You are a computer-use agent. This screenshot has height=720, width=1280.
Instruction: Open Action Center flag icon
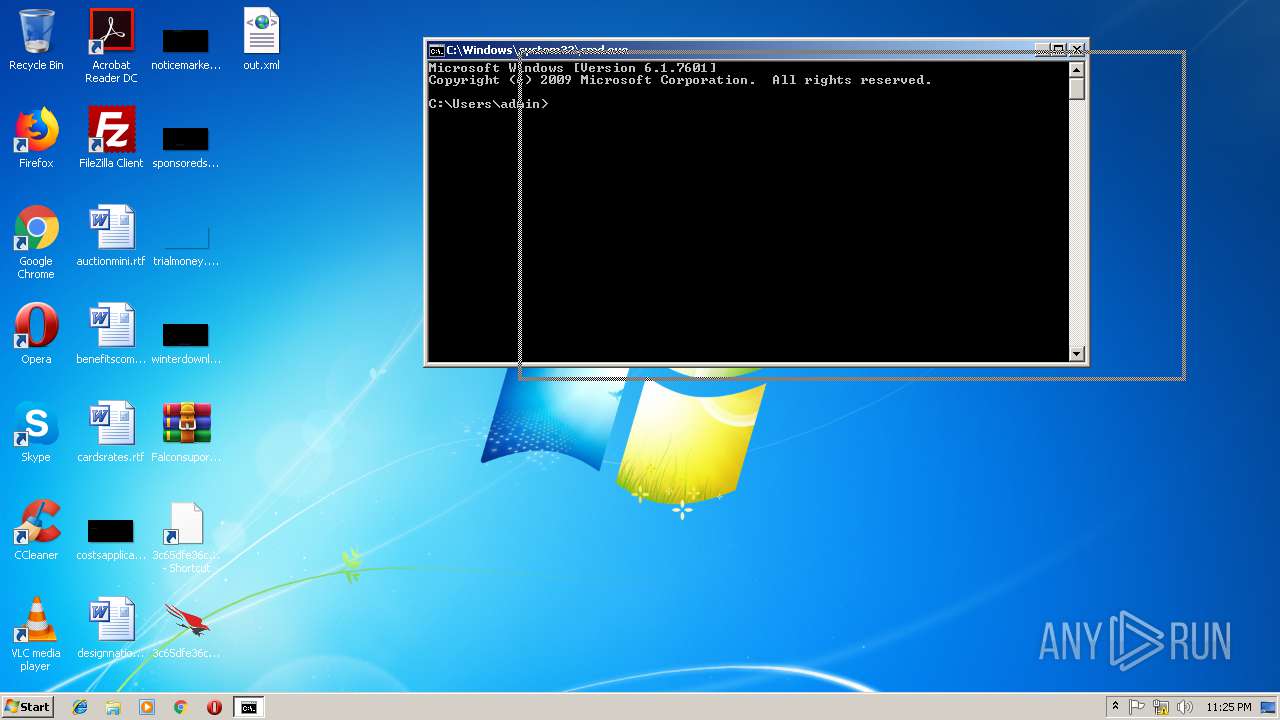pyautogui.click(x=1137, y=707)
